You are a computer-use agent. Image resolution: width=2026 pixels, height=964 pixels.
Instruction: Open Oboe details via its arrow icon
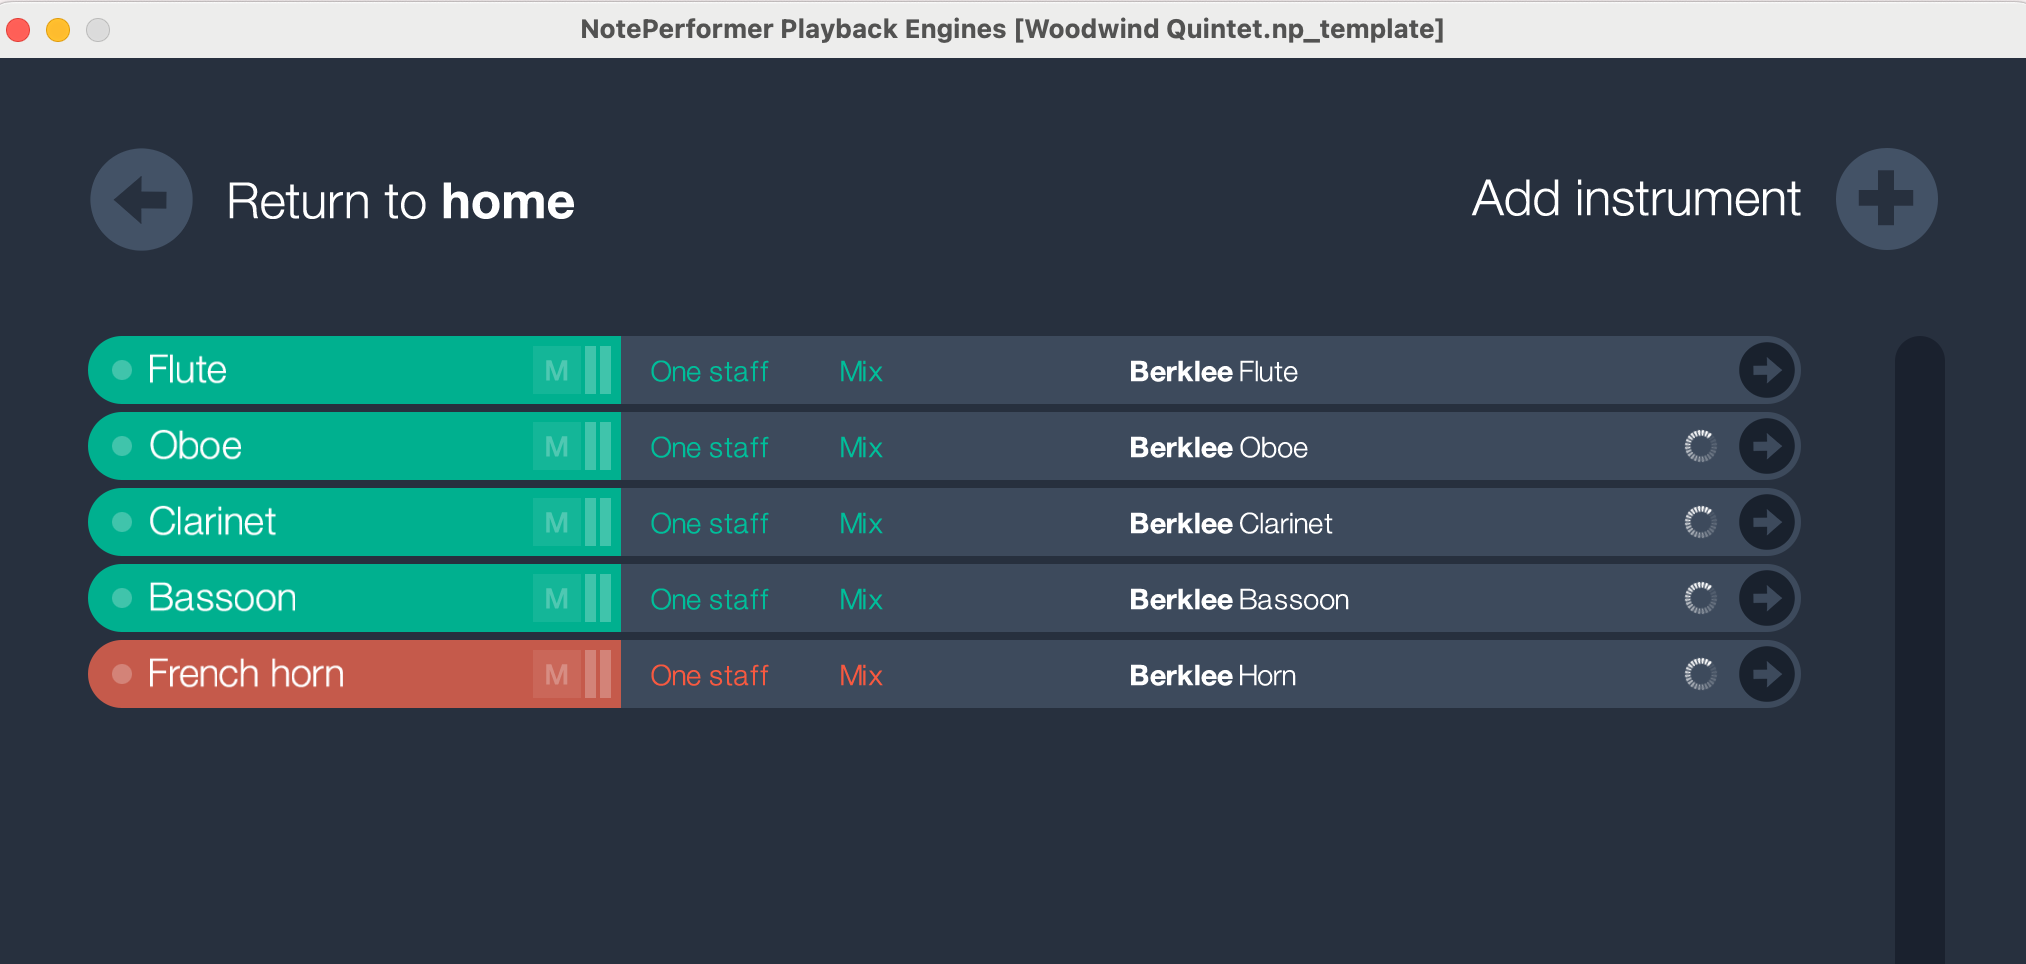[1766, 447]
